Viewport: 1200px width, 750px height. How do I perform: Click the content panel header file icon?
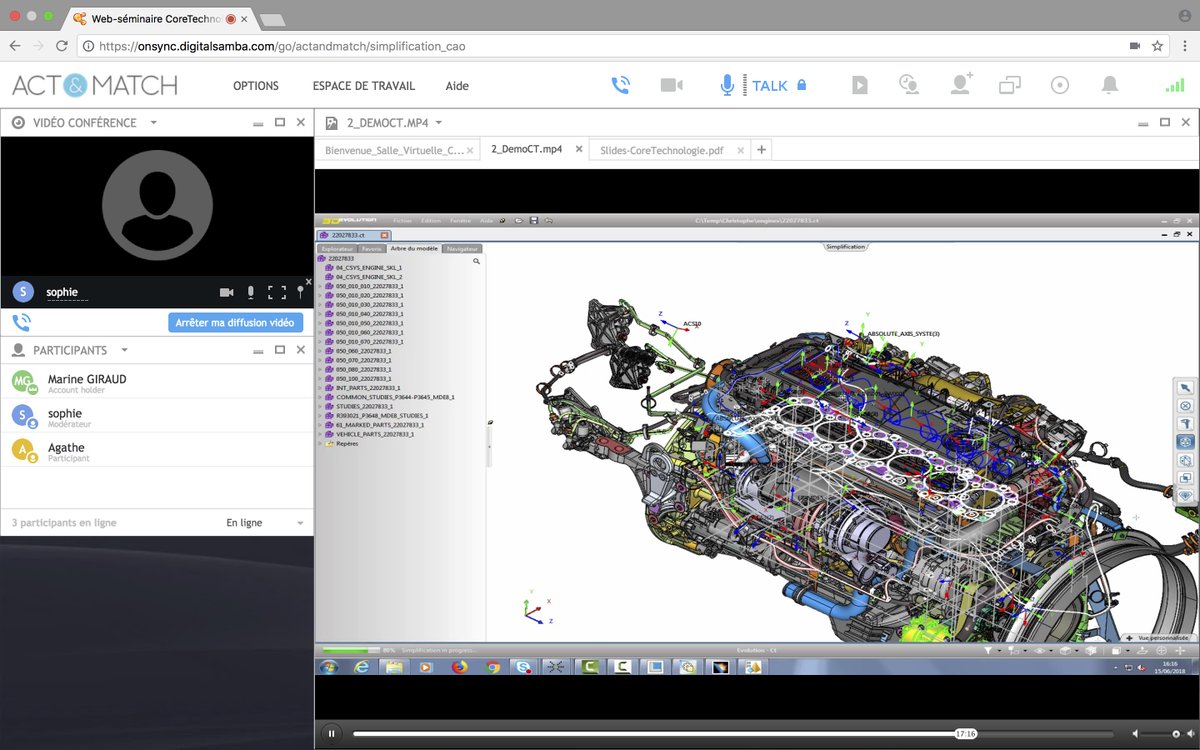coord(331,122)
